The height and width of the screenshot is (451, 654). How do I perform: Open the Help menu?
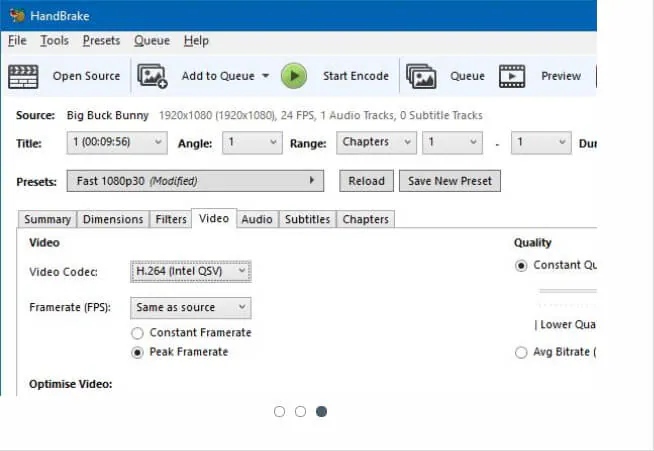[196, 40]
